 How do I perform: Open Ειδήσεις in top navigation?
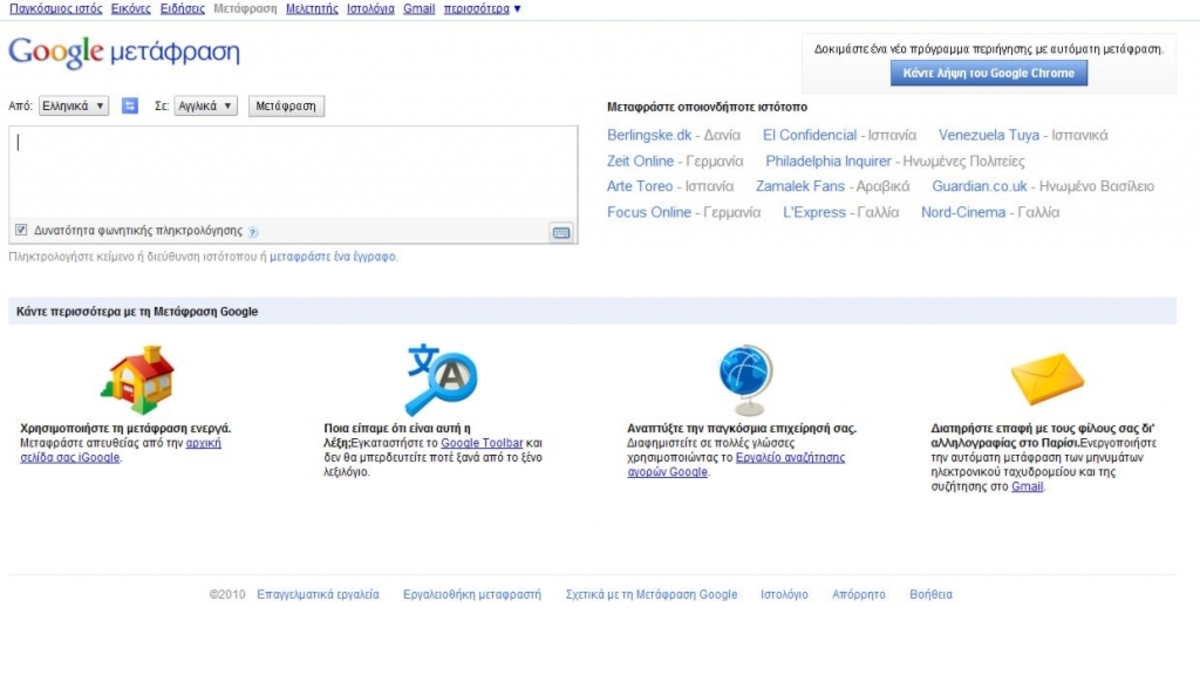pyautogui.click(x=183, y=9)
